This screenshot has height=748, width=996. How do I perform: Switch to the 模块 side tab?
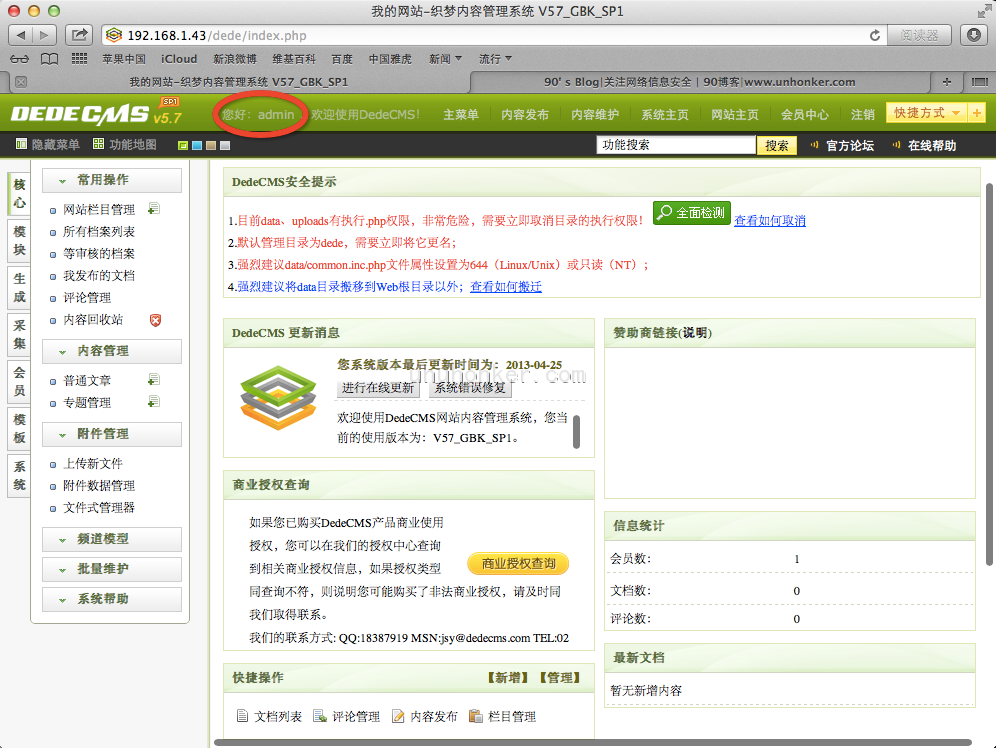[x=19, y=241]
